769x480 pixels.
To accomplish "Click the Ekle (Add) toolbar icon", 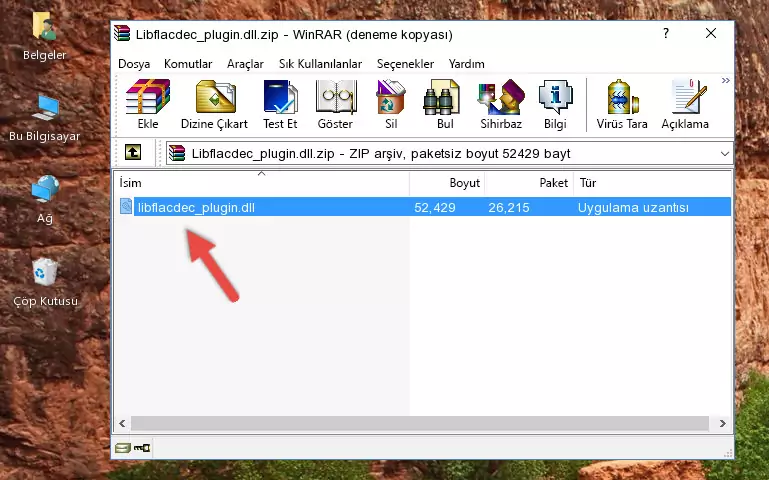I will tap(148, 104).
